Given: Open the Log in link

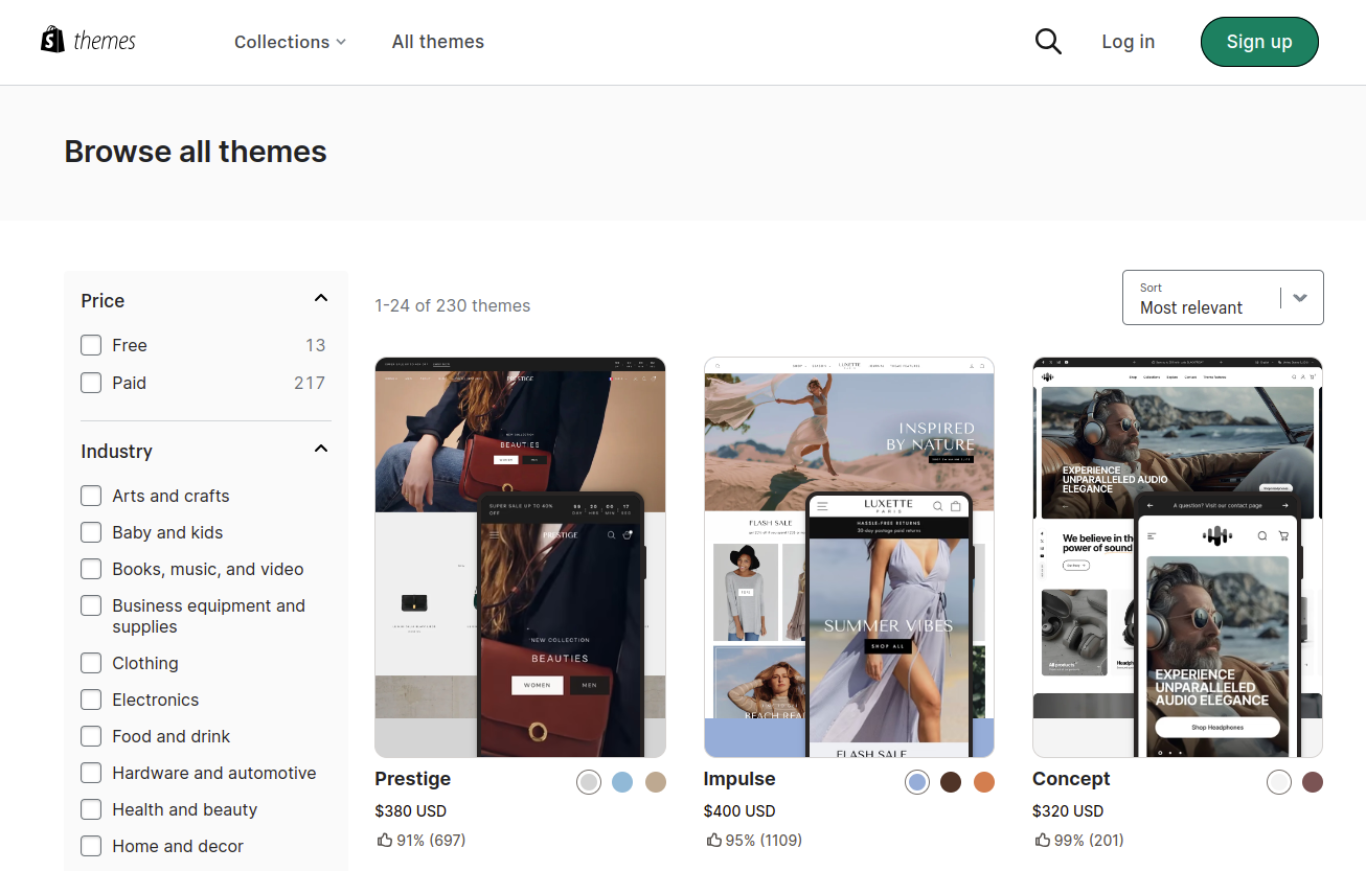Looking at the screenshot, I should click(1128, 42).
